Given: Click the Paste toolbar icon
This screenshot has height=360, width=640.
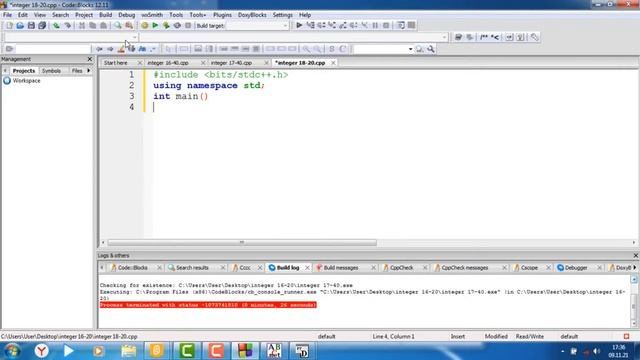Looking at the screenshot, I should [104, 25].
